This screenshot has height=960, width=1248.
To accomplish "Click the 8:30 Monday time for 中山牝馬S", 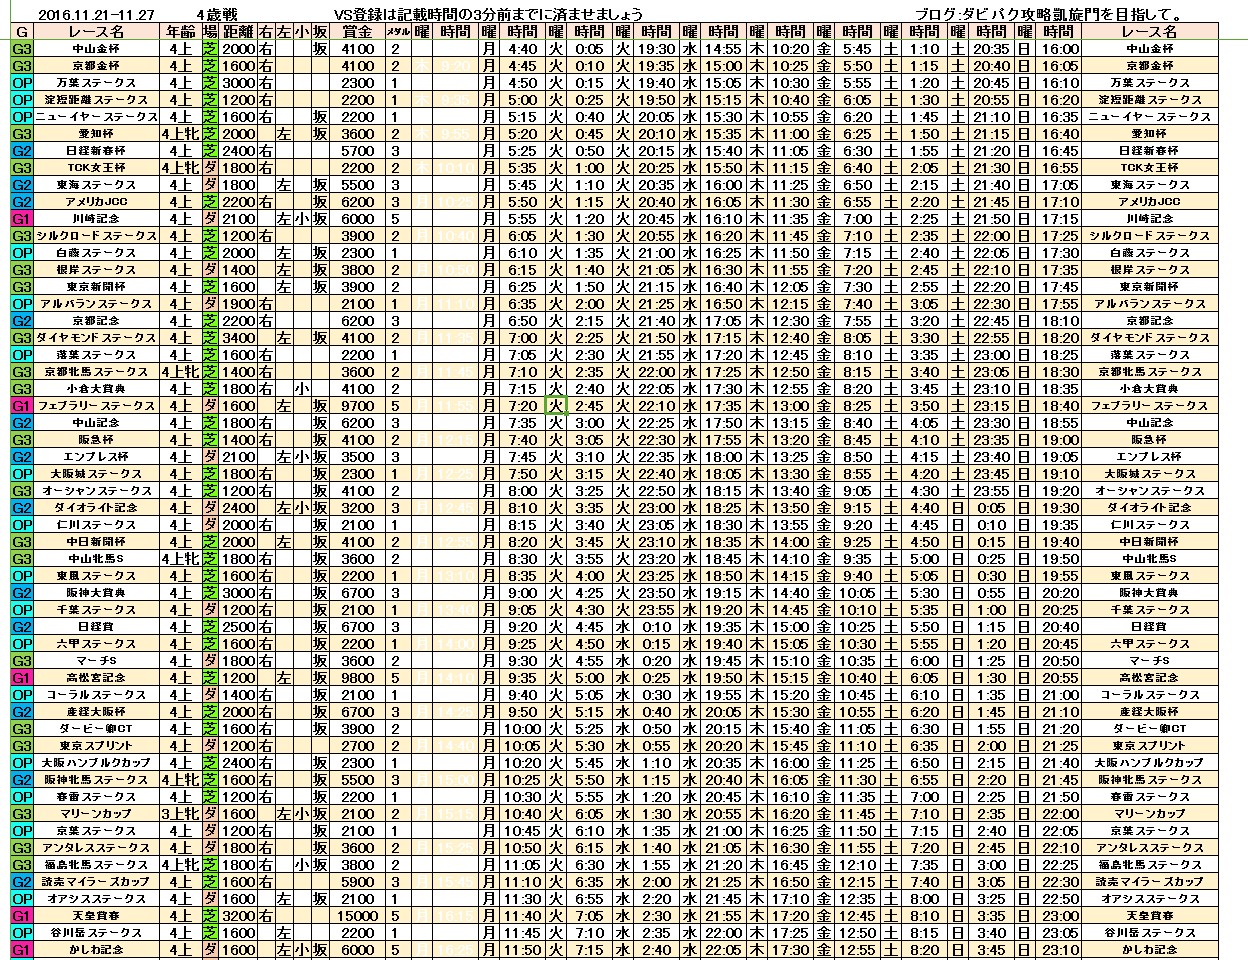I will pyautogui.click(x=522, y=559).
